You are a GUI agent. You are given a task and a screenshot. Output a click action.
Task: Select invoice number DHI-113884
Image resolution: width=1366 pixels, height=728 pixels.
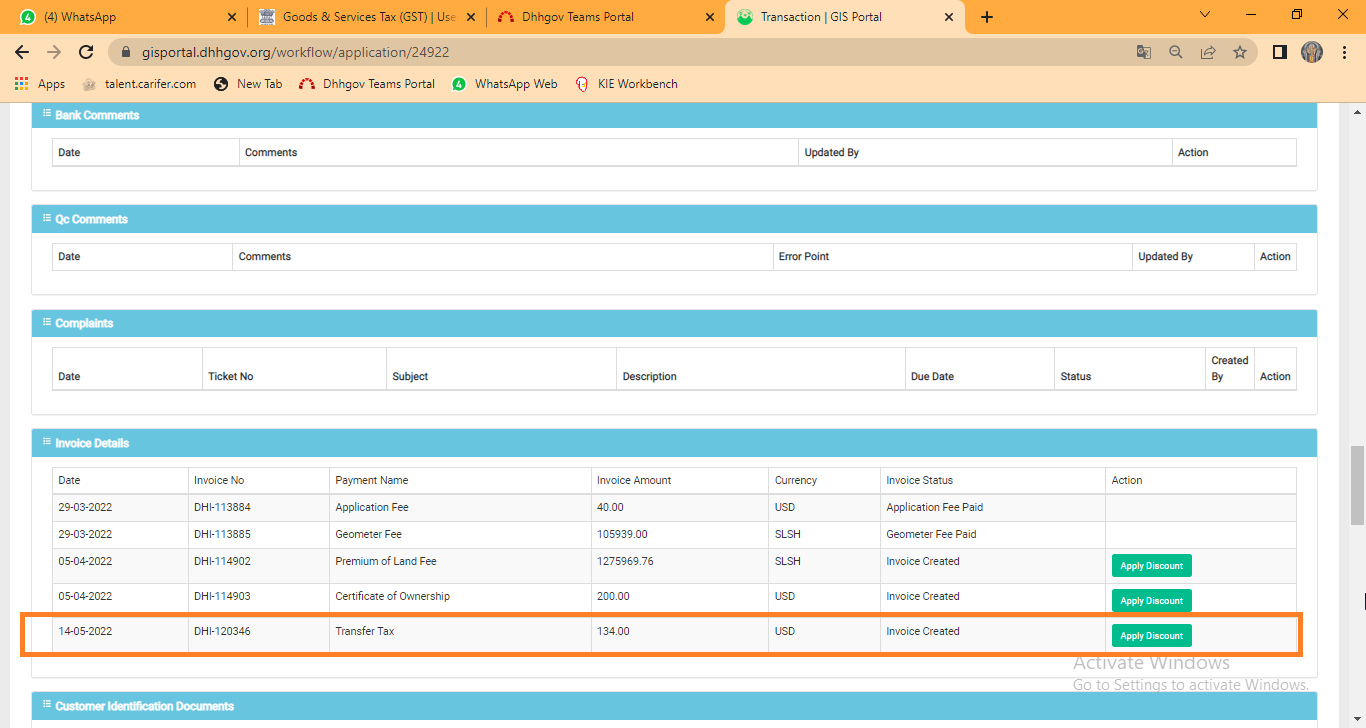coord(222,507)
